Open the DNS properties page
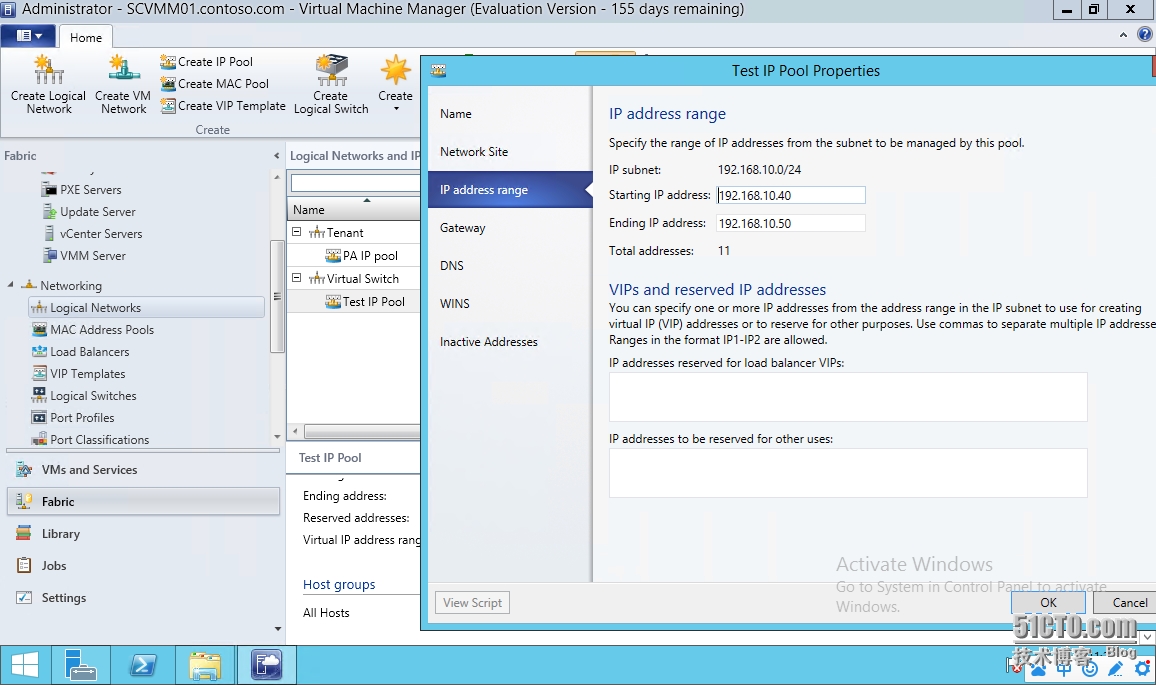This screenshot has width=1156, height=685. point(510,265)
